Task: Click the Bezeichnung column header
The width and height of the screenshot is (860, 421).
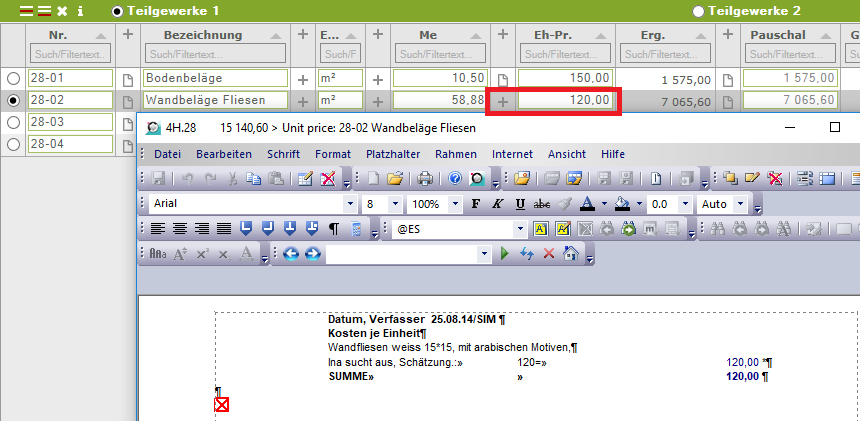Action: coord(205,35)
